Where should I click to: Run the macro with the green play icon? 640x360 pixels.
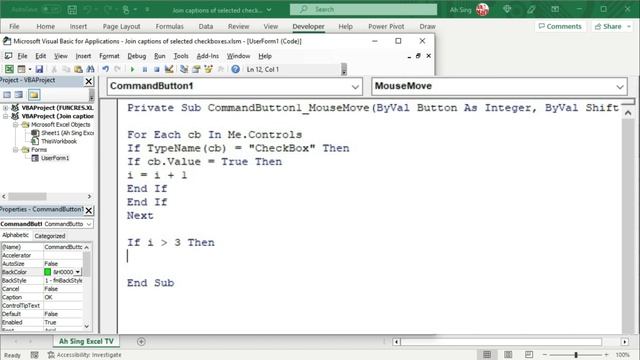click(x=132, y=69)
